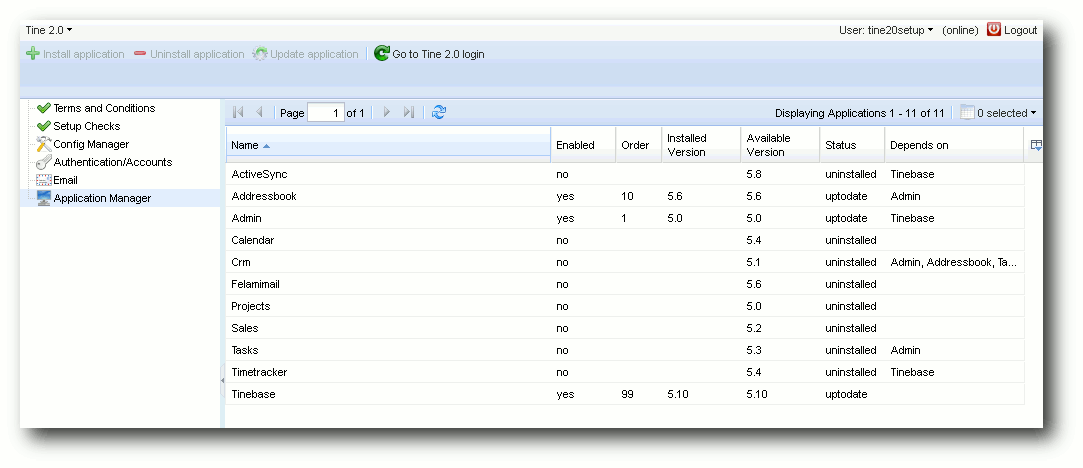Select the ActiveSync row
Screen dimensions: 1083x468
tap(624, 174)
